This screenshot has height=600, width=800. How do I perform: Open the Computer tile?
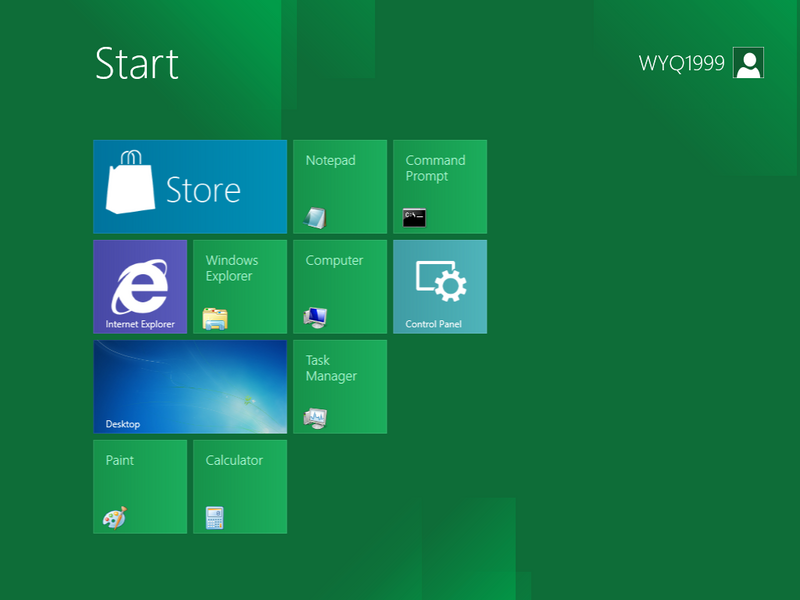[x=340, y=287]
